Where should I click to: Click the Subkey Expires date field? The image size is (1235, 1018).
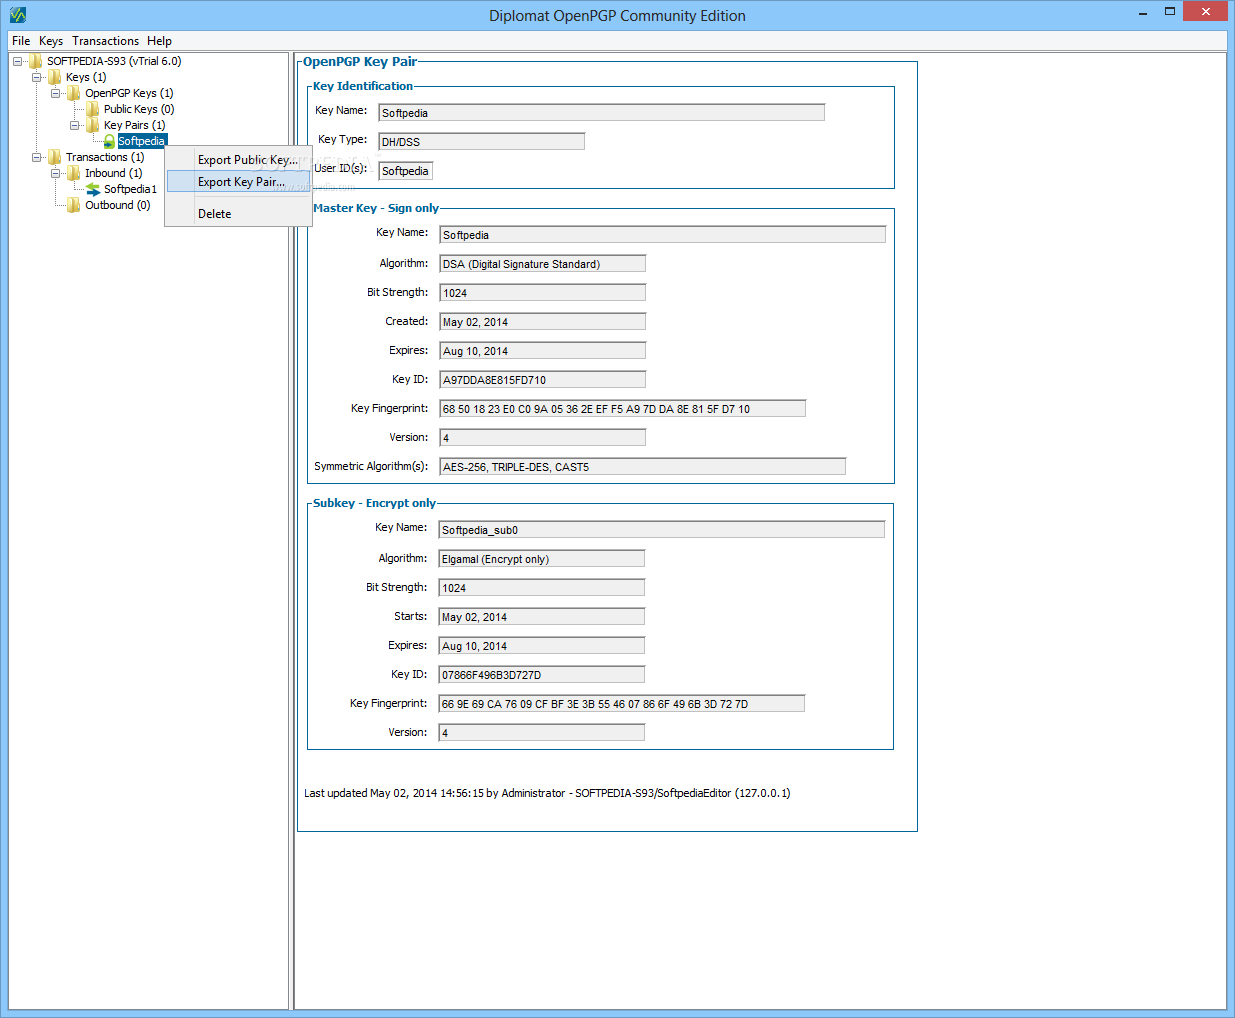point(541,646)
